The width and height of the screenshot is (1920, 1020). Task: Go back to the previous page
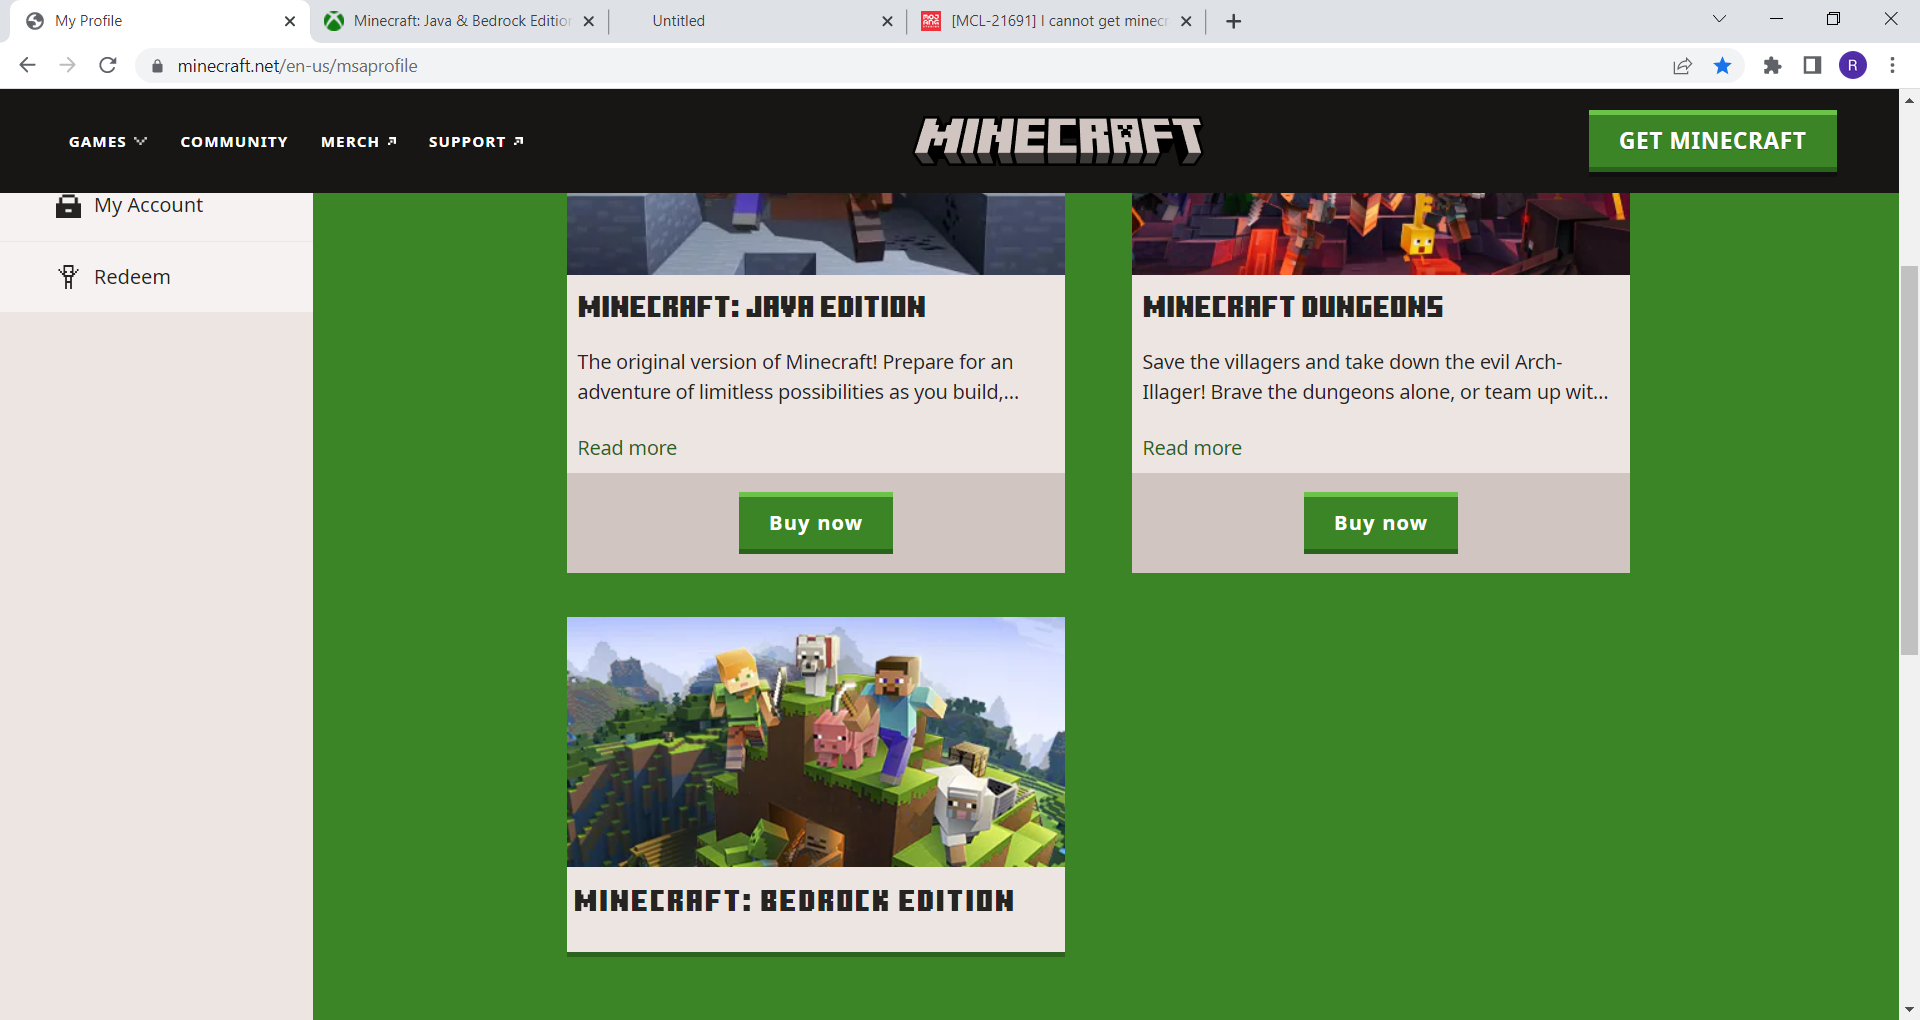(x=27, y=65)
